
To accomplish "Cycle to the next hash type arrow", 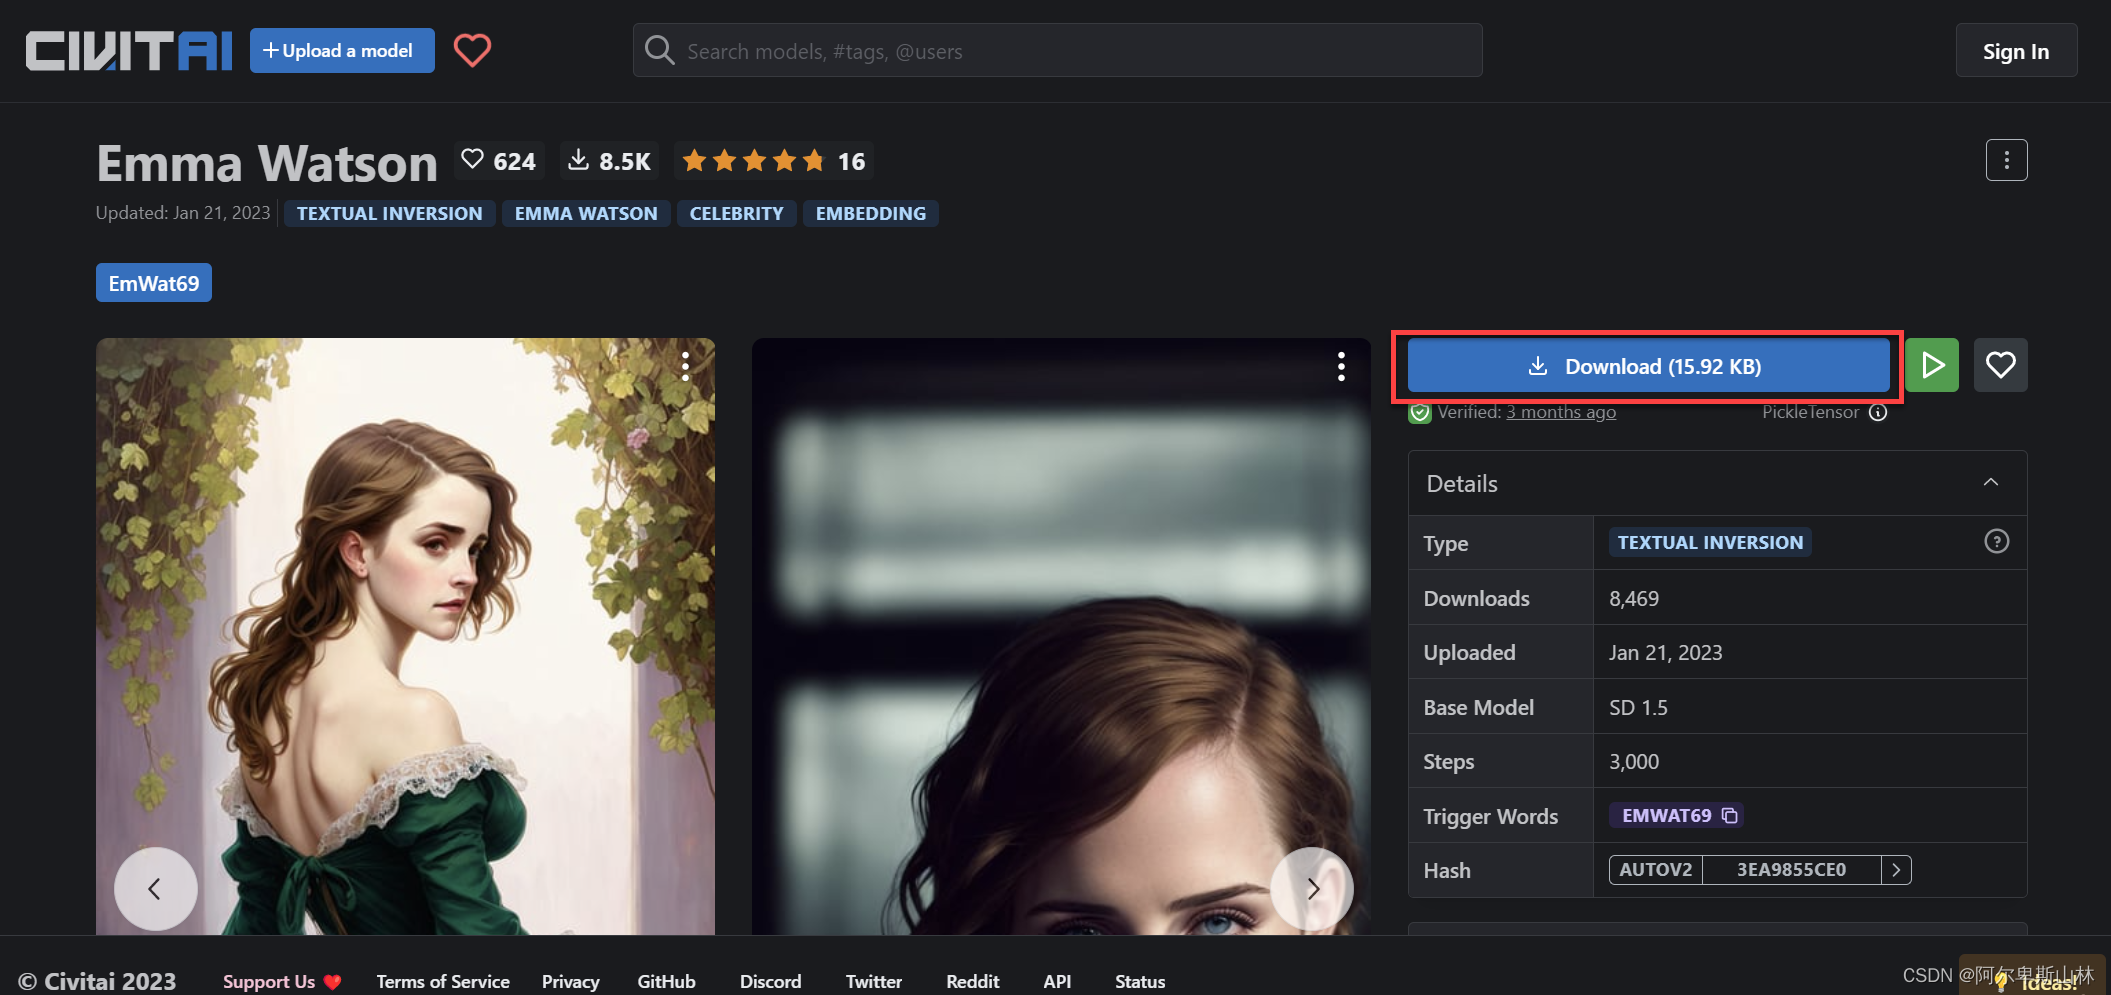I will pos(1896,870).
